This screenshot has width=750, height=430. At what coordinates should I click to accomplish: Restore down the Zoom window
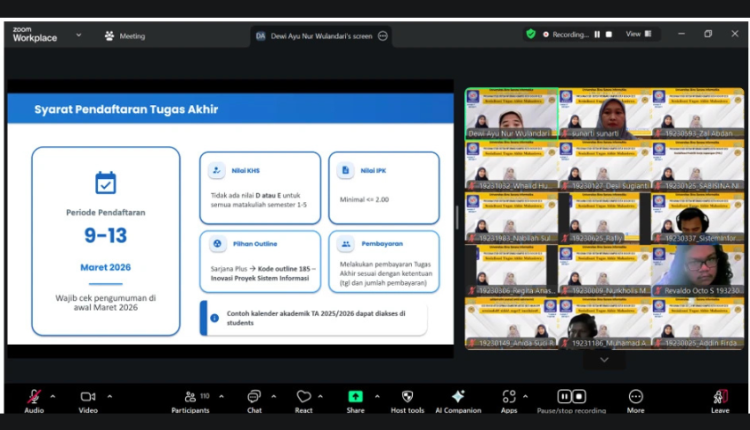[x=708, y=34]
